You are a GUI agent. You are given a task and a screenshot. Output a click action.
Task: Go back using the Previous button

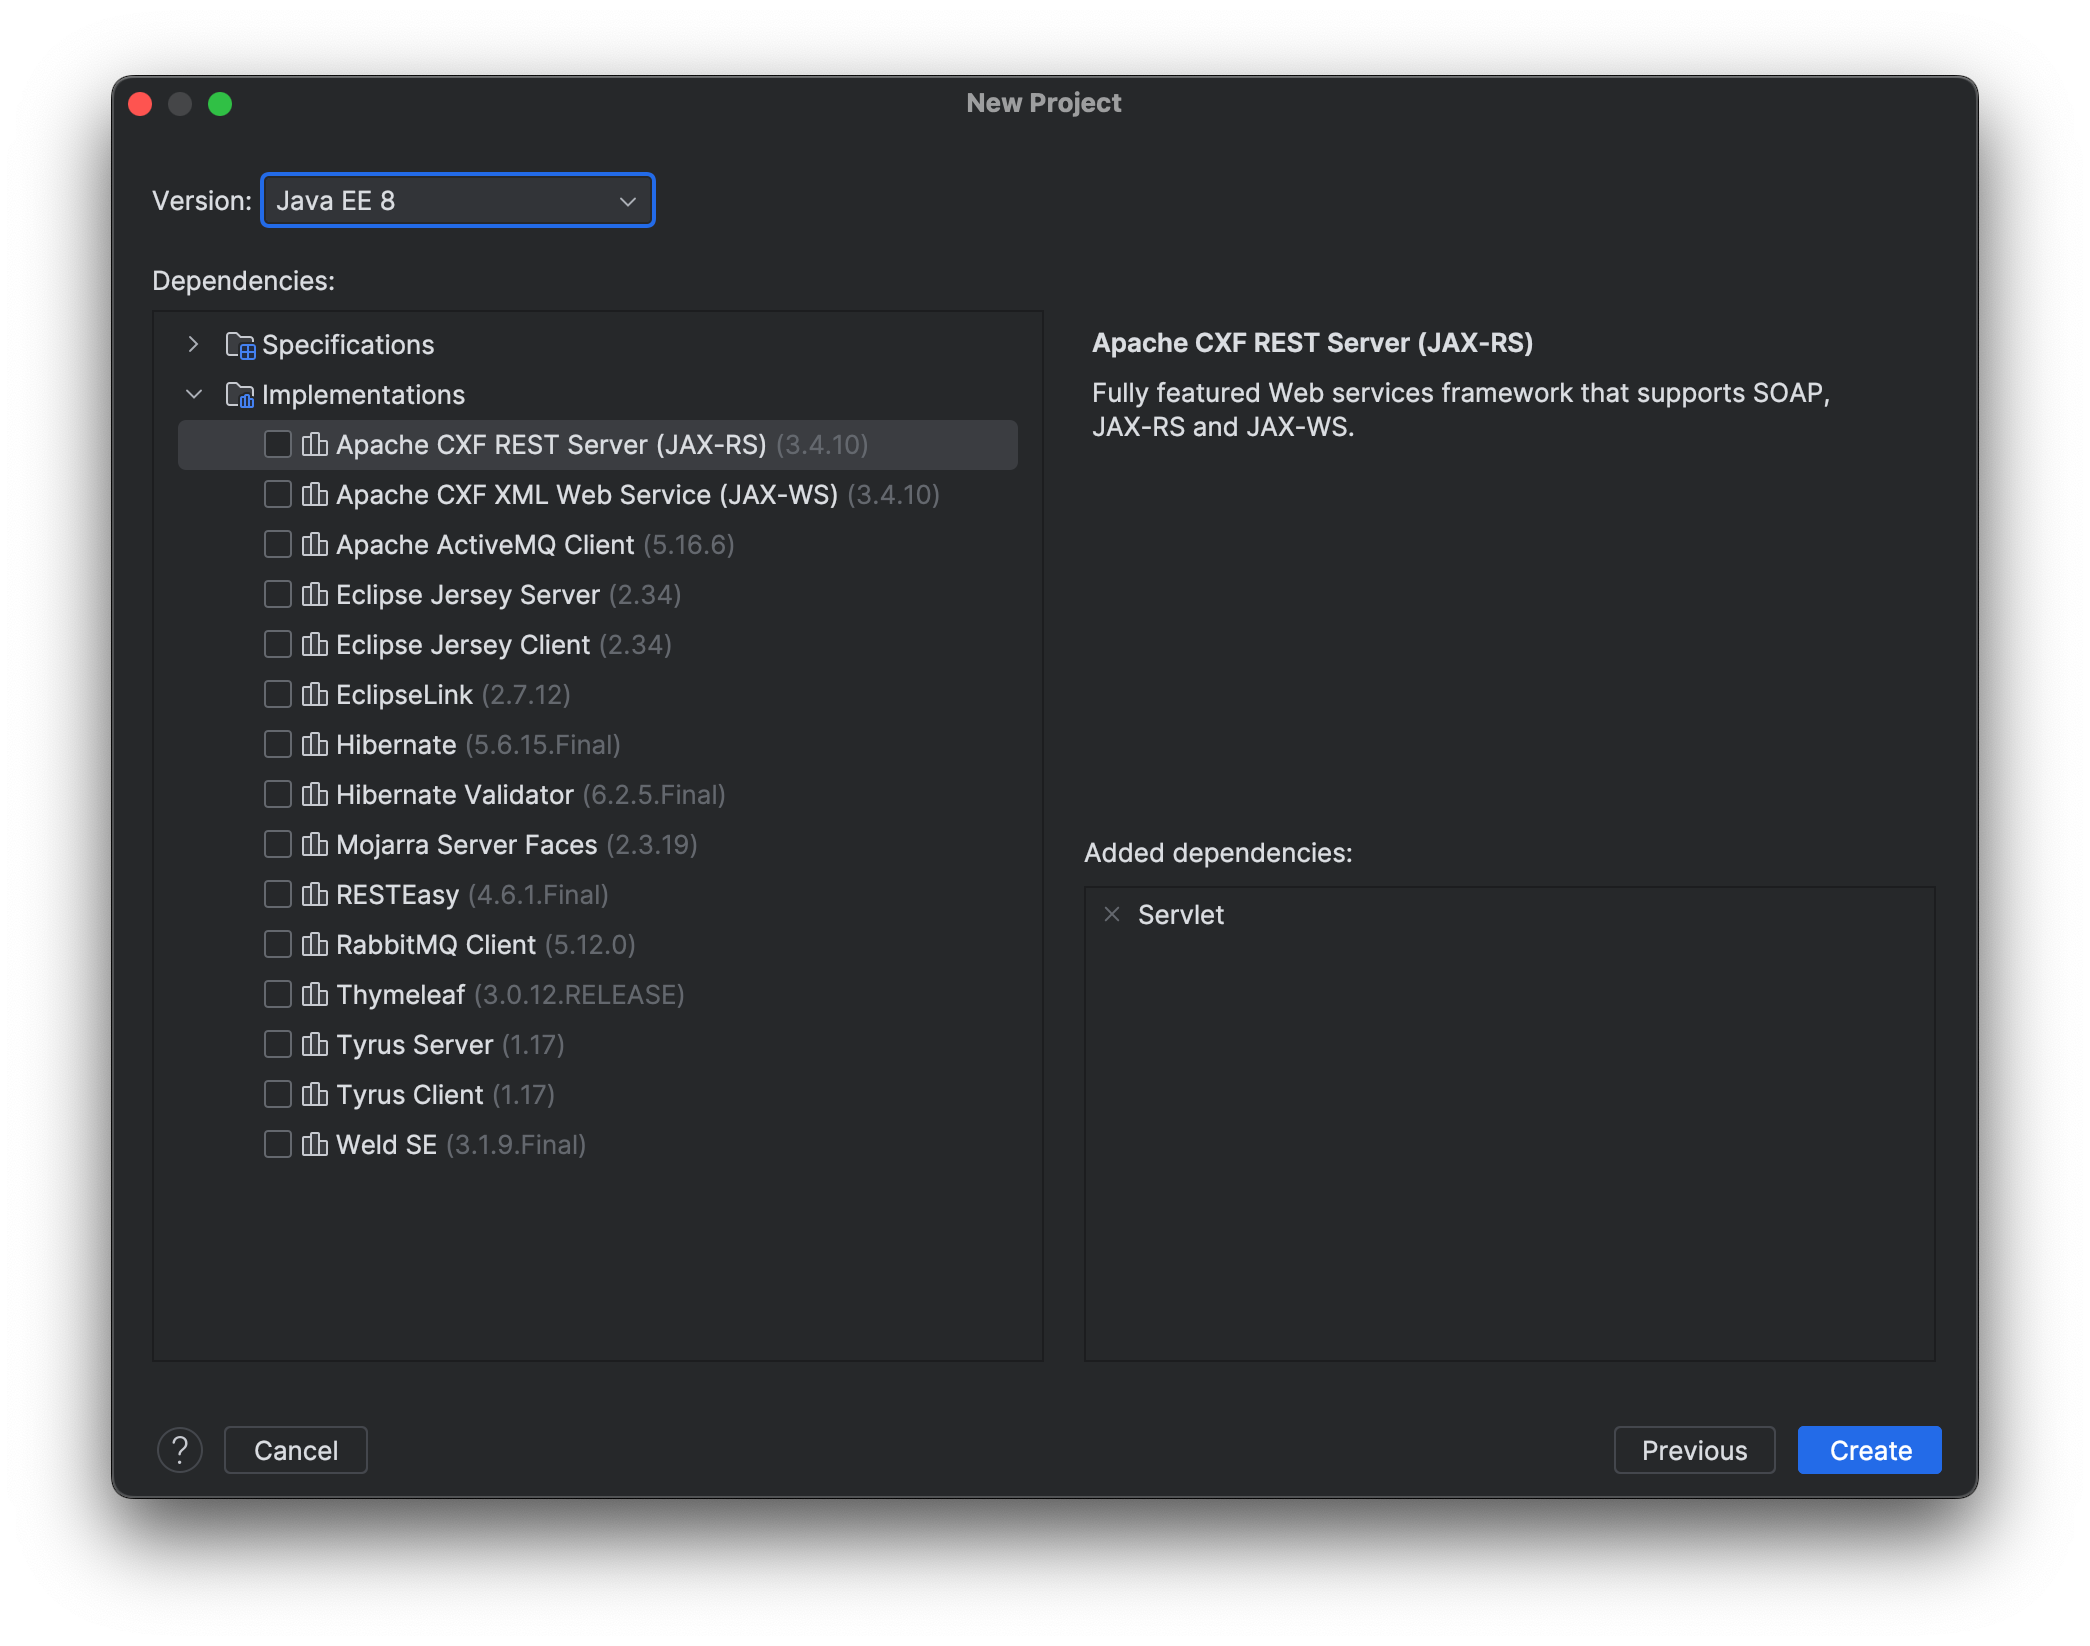1694,1449
